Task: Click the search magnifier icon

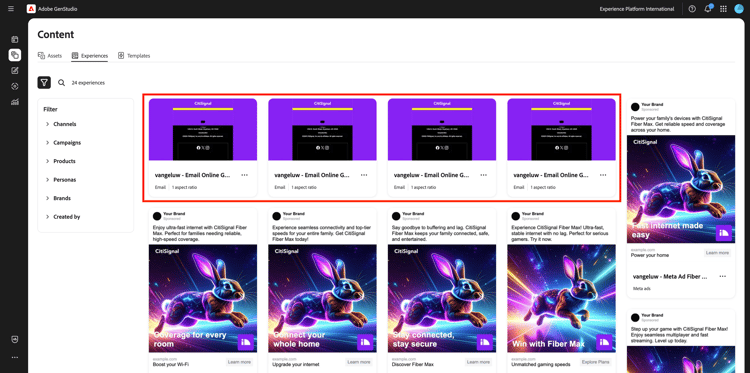Action: coord(61,82)
